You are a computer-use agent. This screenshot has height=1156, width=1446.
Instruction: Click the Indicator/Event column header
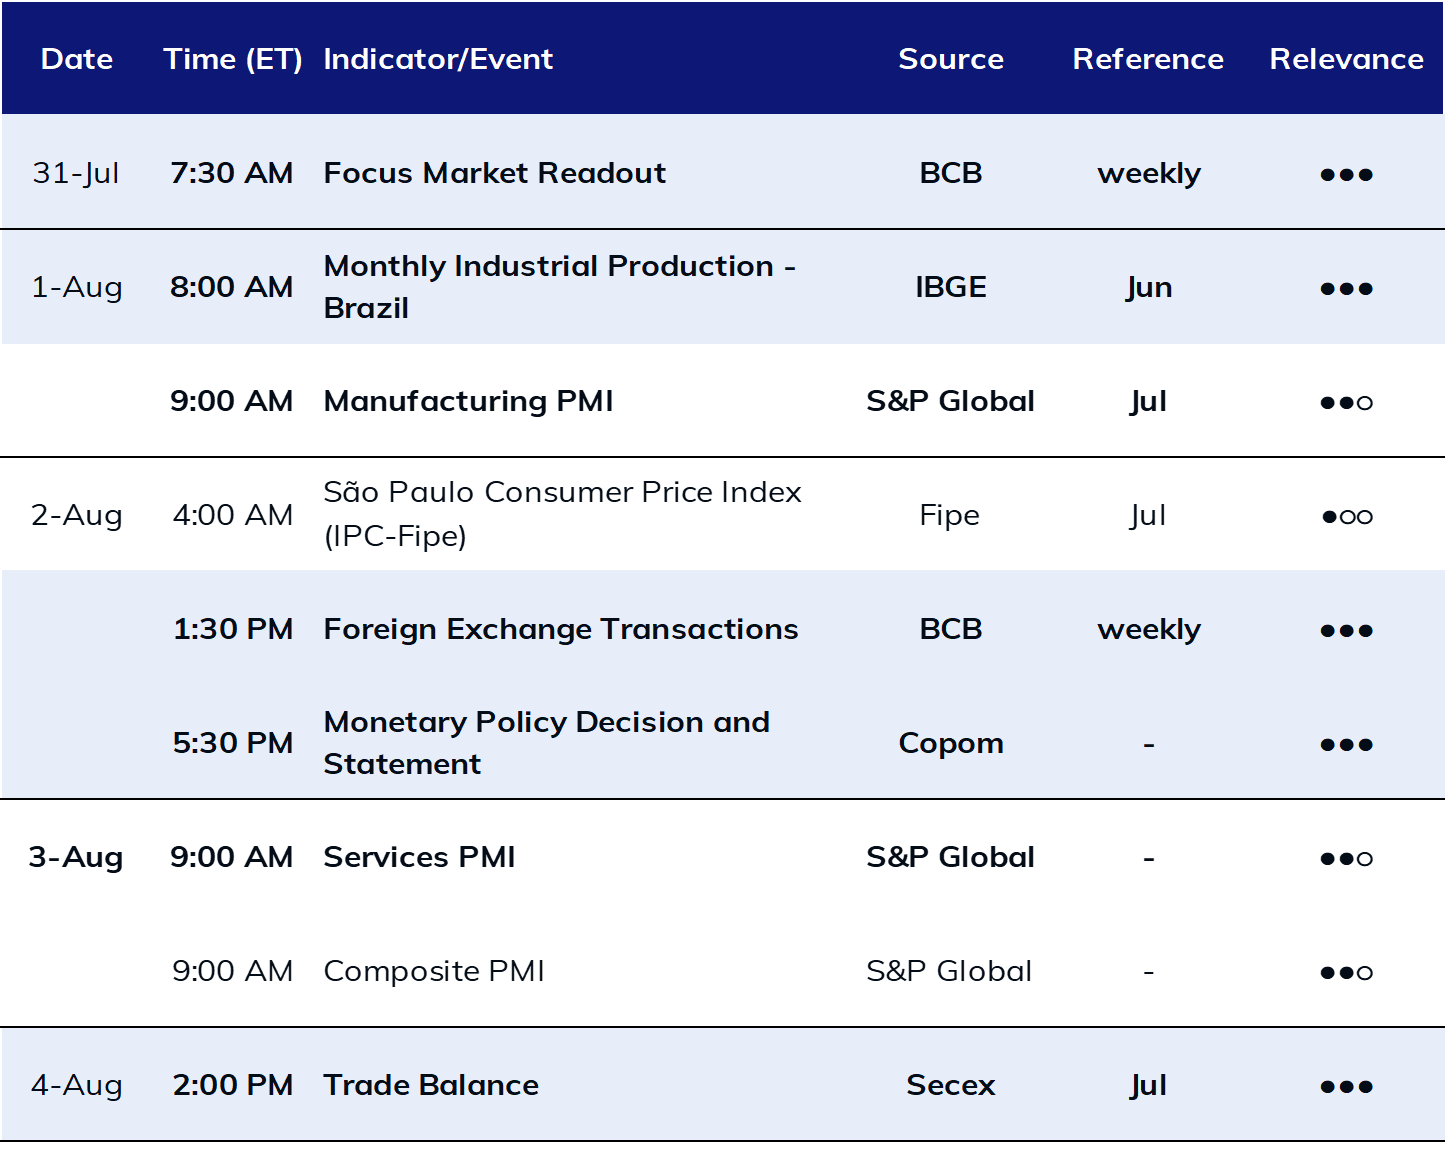pyautogui.click(x=438, y=59)
